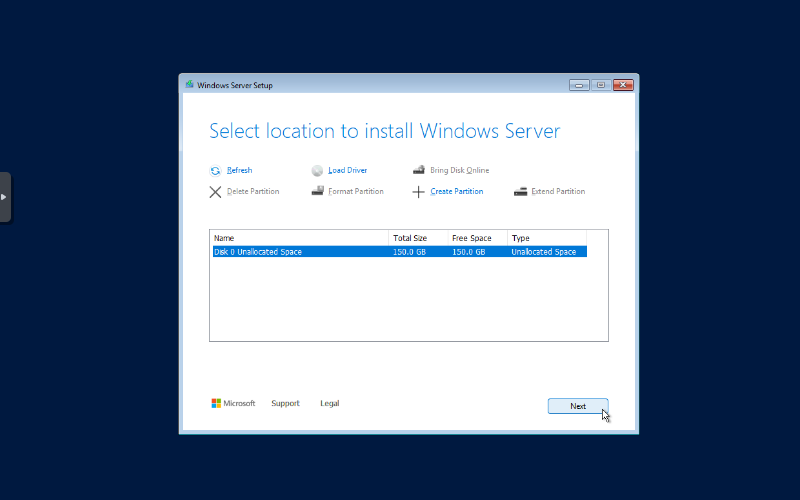Screen dimensions: 800x500
Task: Click the Extend Partition drive icon
Action: tap(520, 191)
